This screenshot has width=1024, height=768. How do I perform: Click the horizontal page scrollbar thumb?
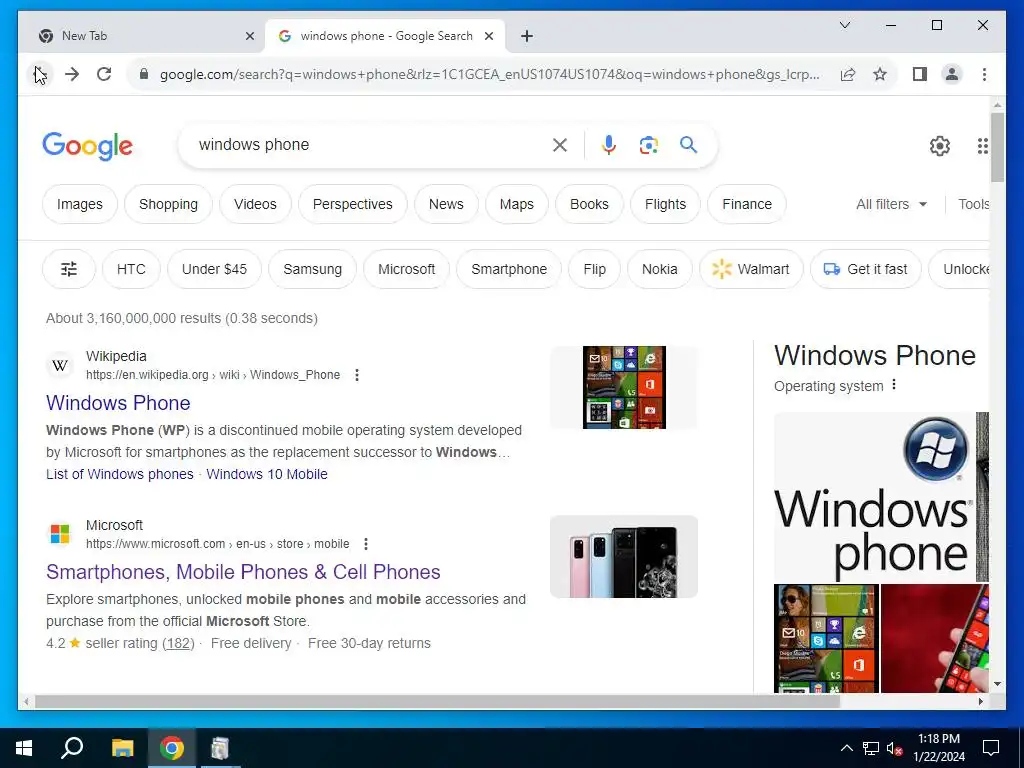click(437, 701)
